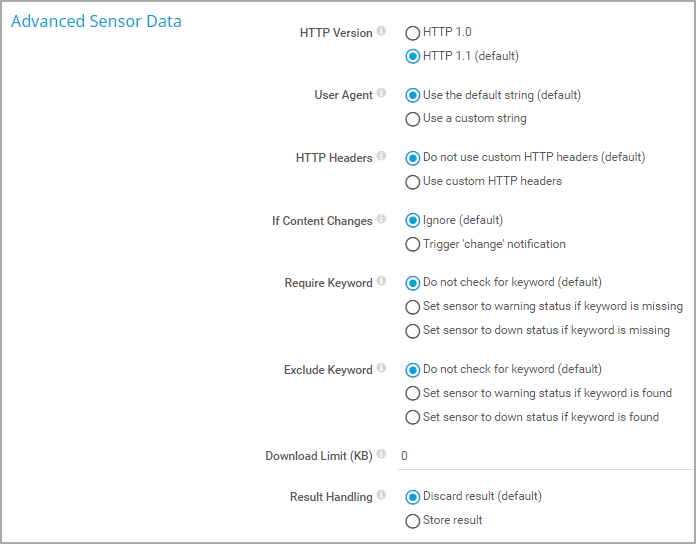Click the Download Limit (KB) input field
This screenshot has height=544, width=696.
pos(546,456)
